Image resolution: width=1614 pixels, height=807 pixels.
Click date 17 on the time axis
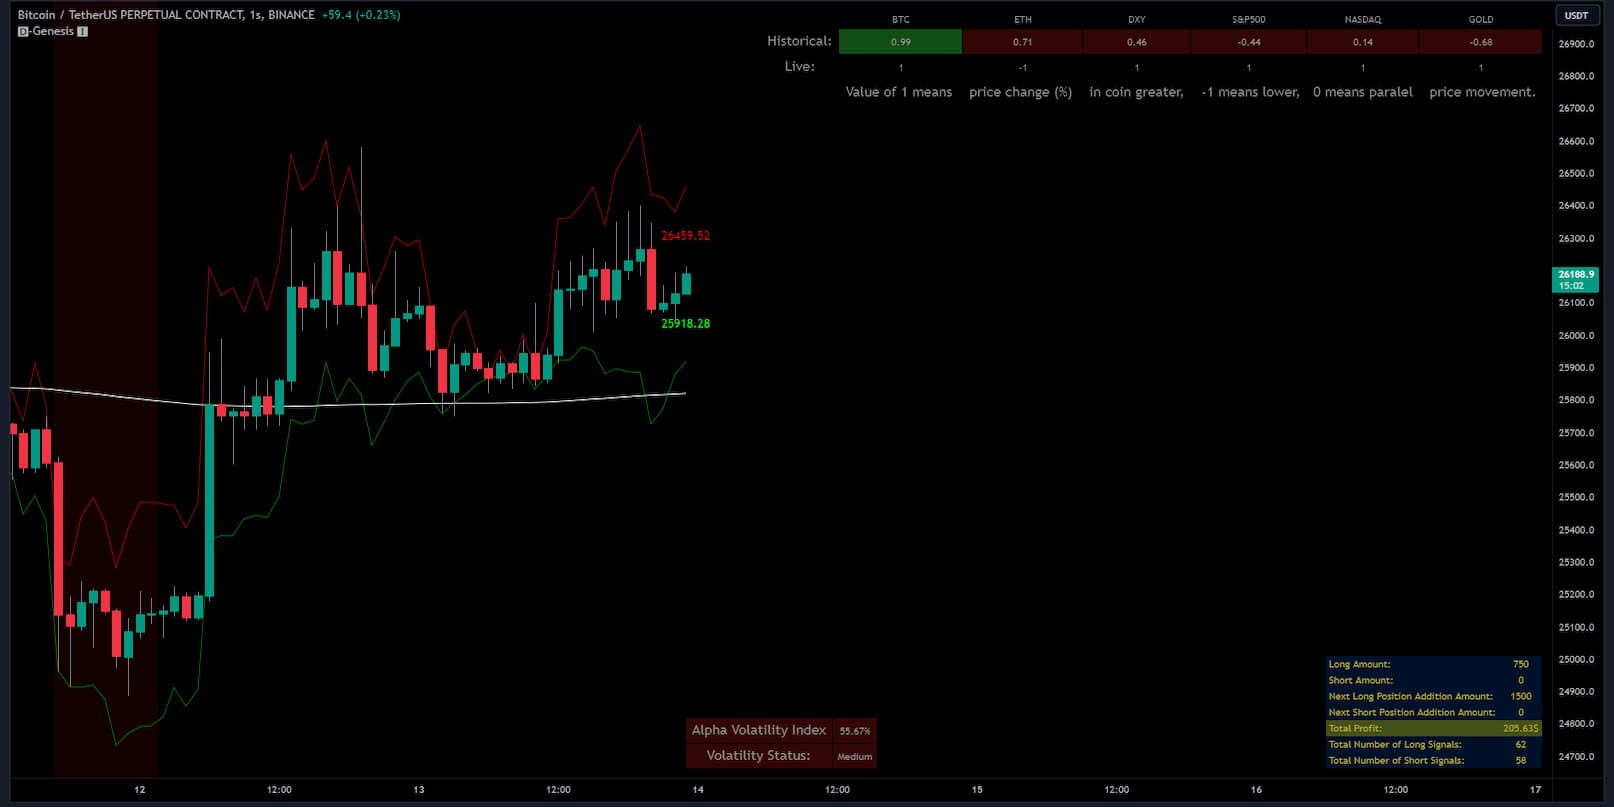pyautogui.click(x=1535, y=790)
